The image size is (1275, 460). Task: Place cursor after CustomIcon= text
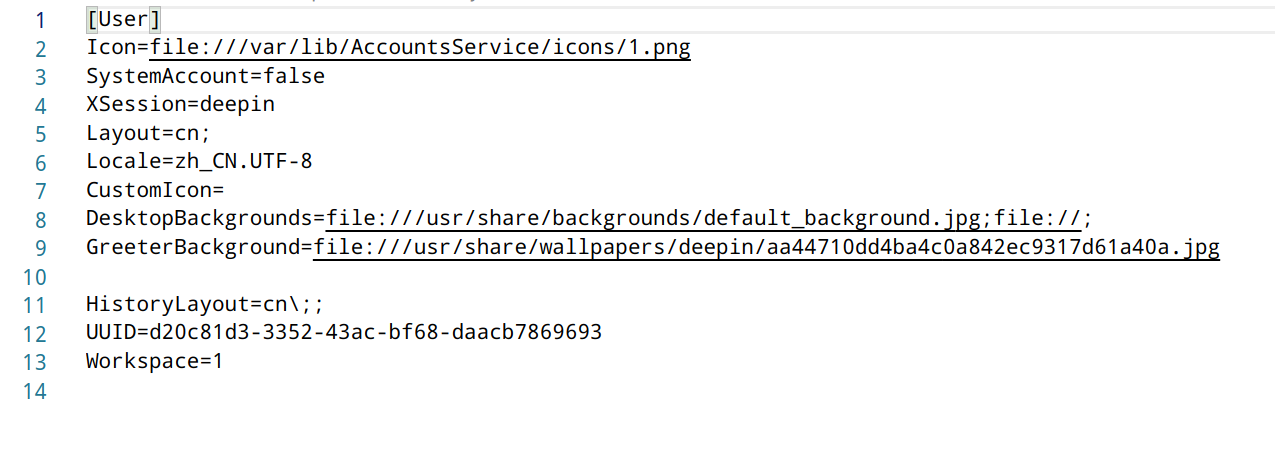[226, 190]
